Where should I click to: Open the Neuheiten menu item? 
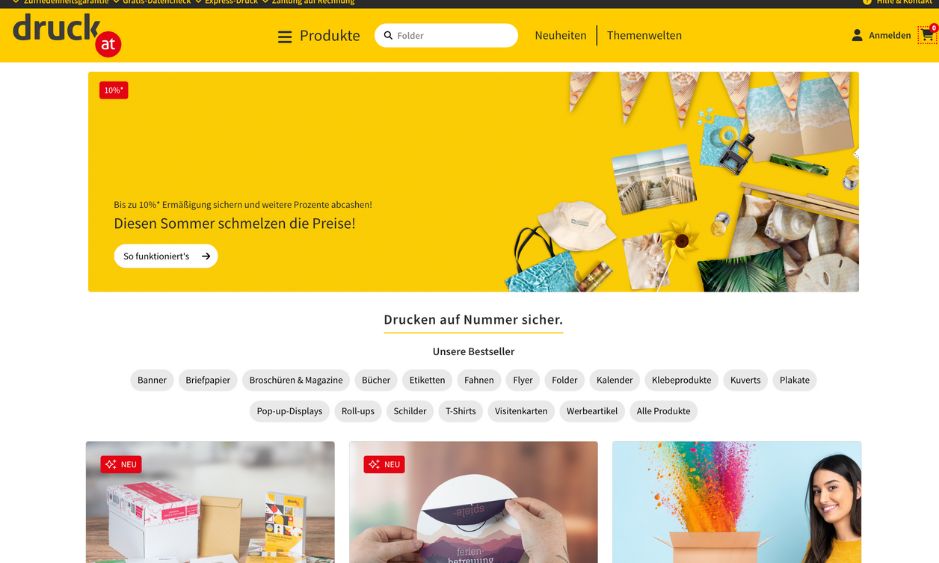(561, 35)
